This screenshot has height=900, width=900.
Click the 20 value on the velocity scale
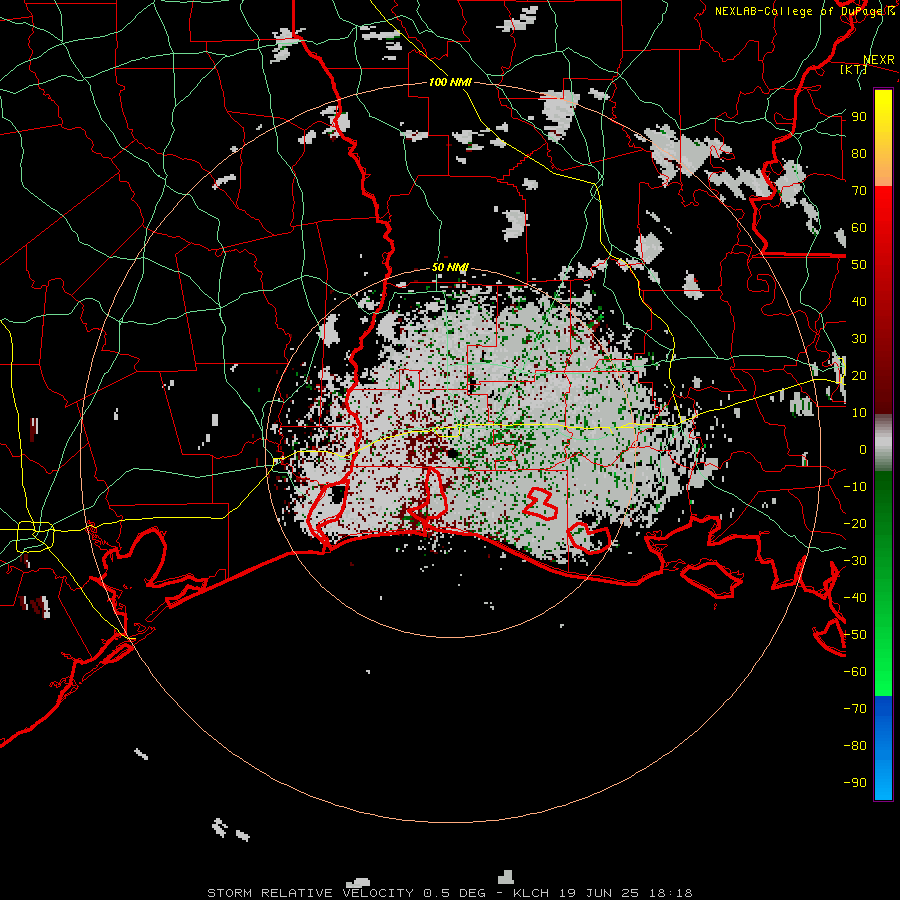tap(859, 375)
